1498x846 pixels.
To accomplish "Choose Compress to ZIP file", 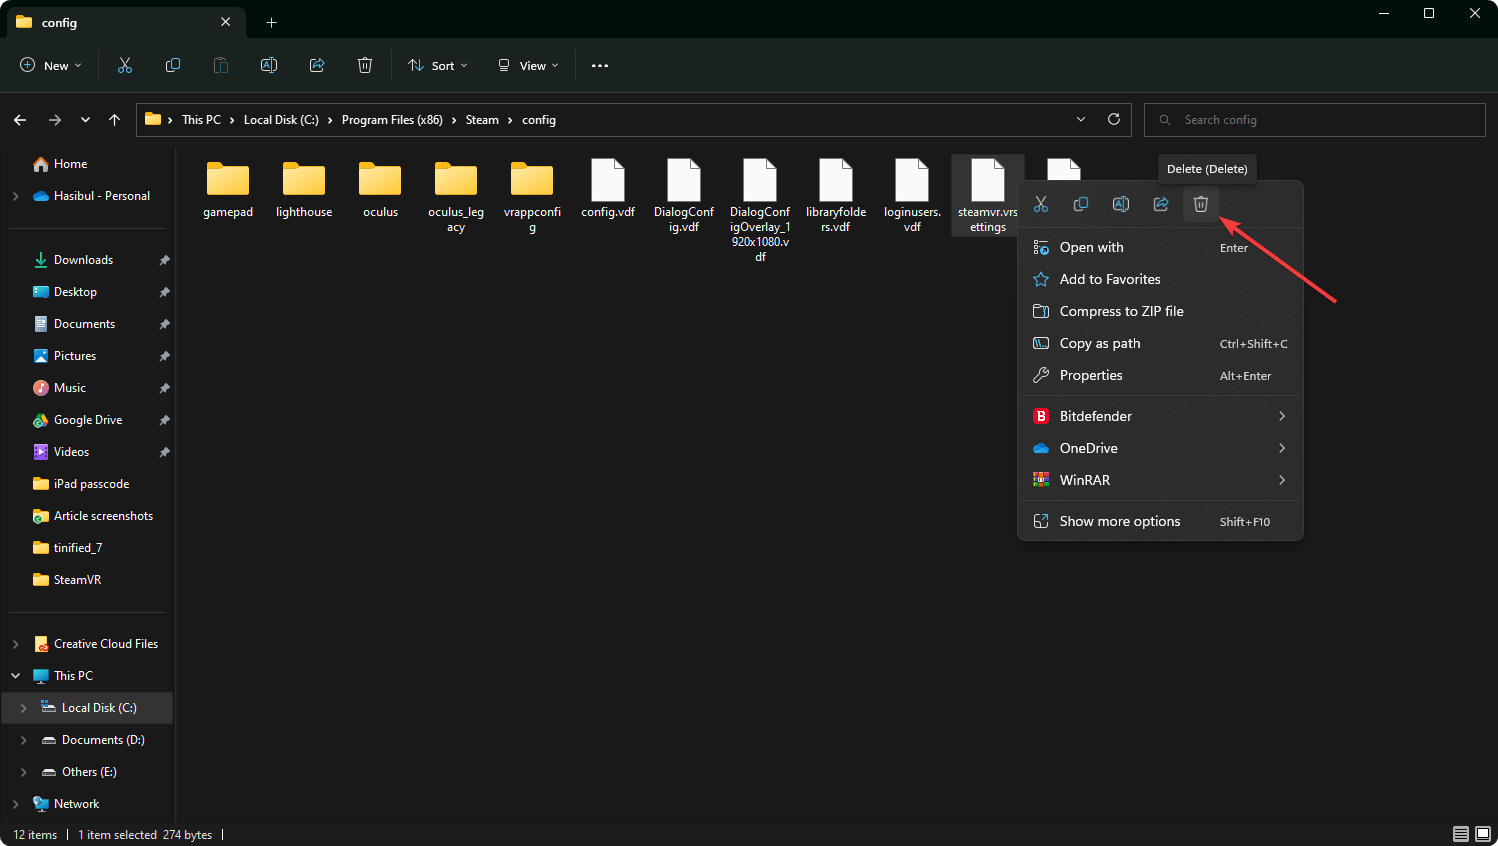I will point(1121,311).
